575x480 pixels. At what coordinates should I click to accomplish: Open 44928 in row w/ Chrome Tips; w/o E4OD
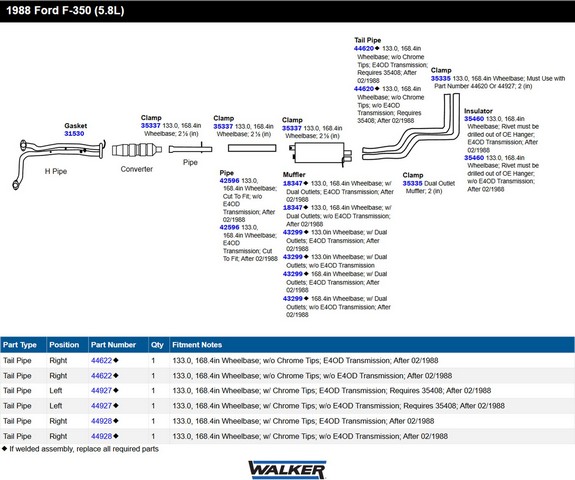(102, 436)
